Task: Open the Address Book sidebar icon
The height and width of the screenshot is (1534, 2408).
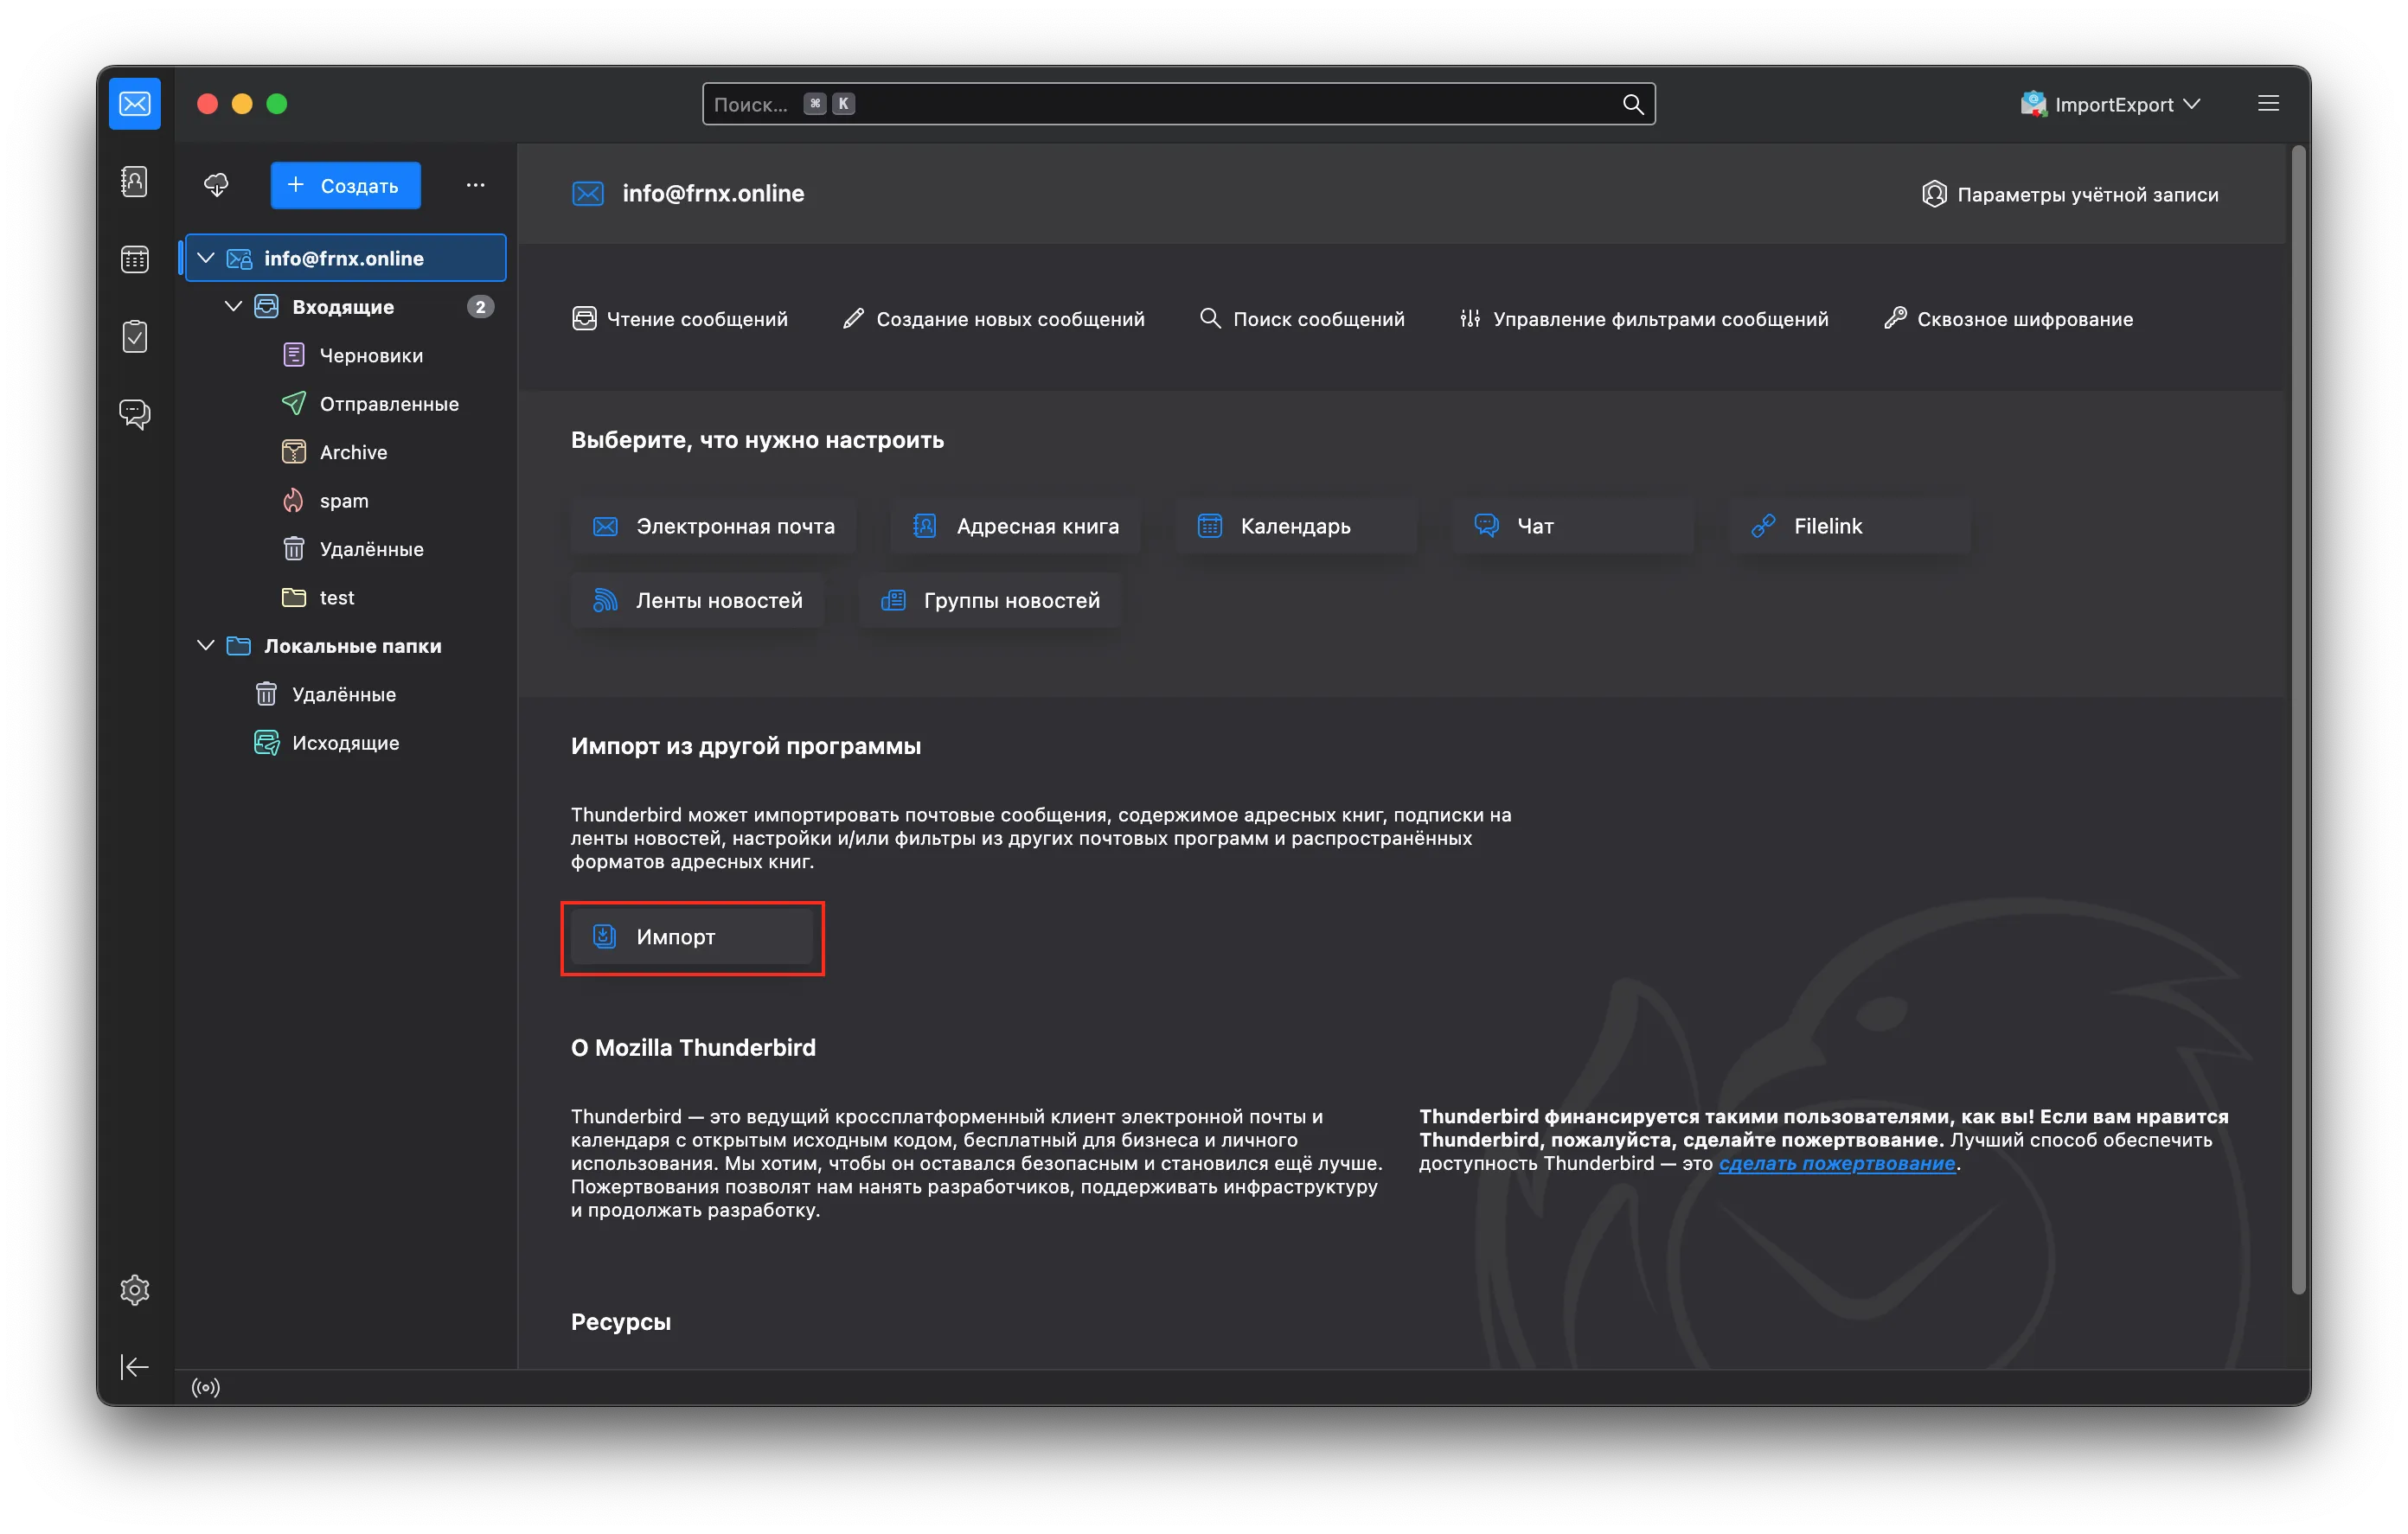Action: (x=134, y=182)
